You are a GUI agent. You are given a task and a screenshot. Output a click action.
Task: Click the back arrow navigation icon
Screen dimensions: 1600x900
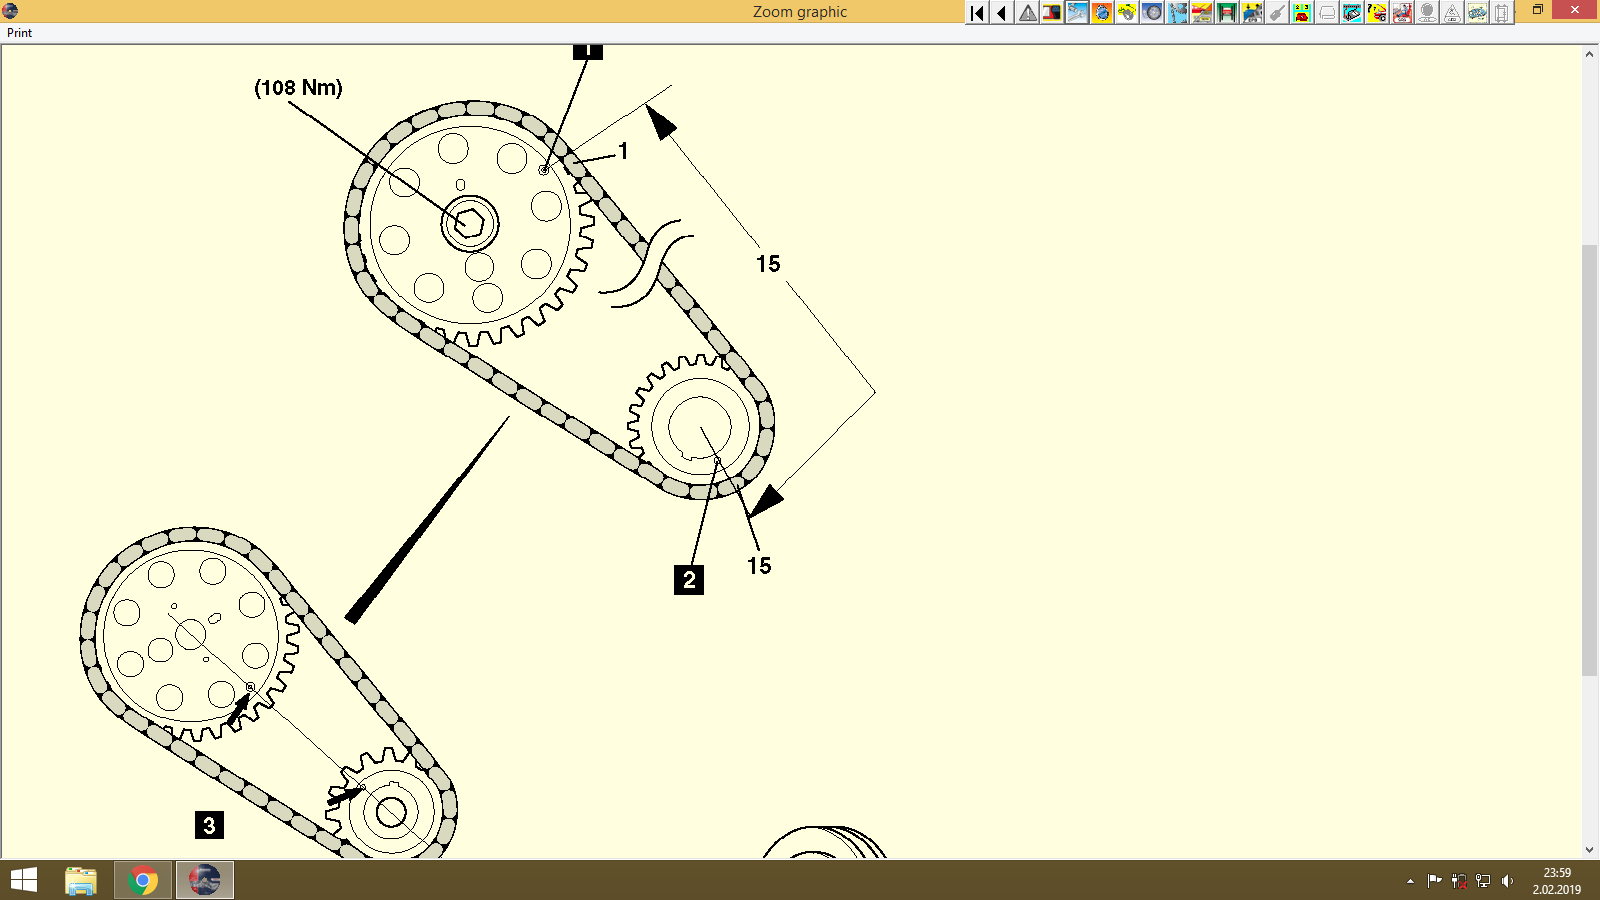(x=1000, y=14)
